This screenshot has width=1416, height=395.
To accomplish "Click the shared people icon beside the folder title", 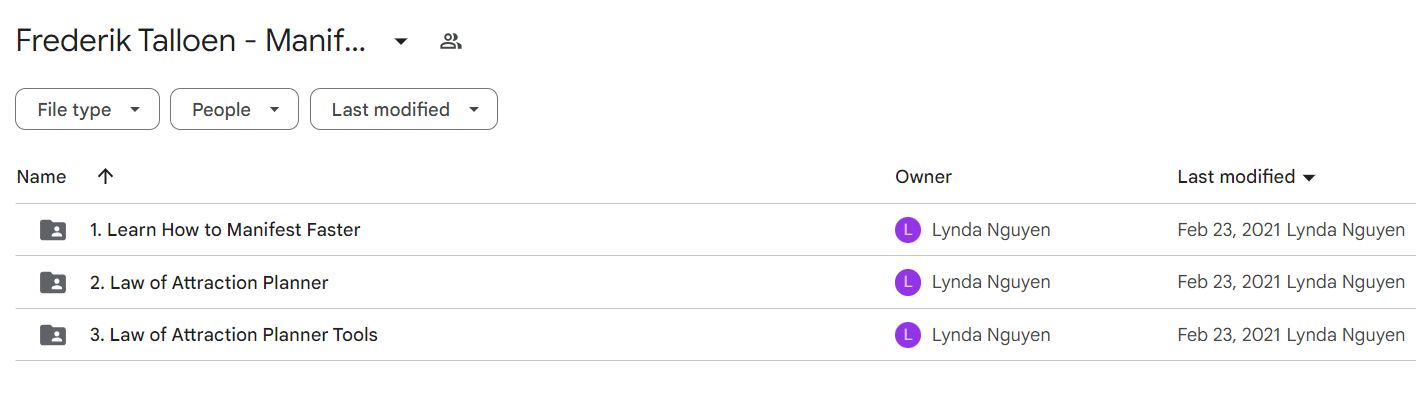I will point(451,41).
